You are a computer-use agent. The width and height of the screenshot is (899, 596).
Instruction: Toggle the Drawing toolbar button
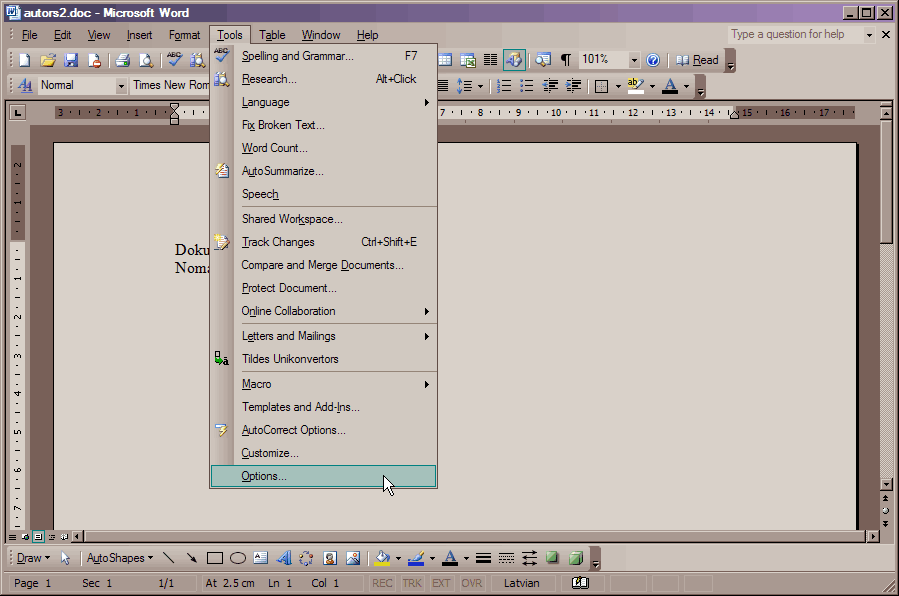click(x=514, y=60)
